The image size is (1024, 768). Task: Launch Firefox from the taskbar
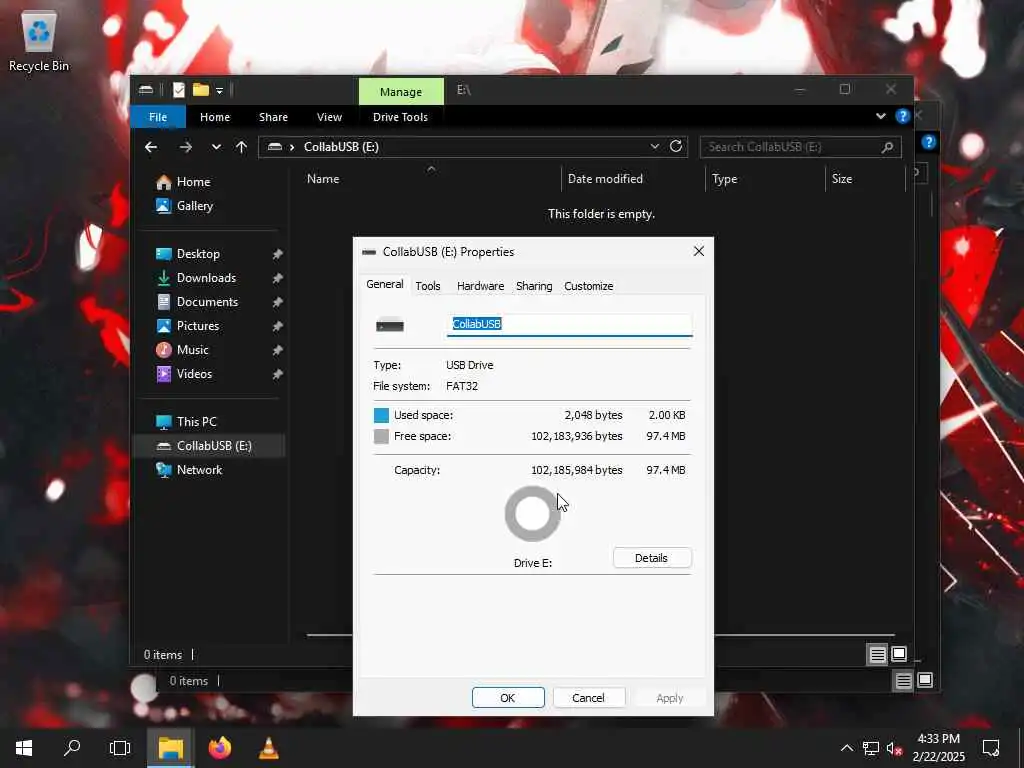[219, 748]
